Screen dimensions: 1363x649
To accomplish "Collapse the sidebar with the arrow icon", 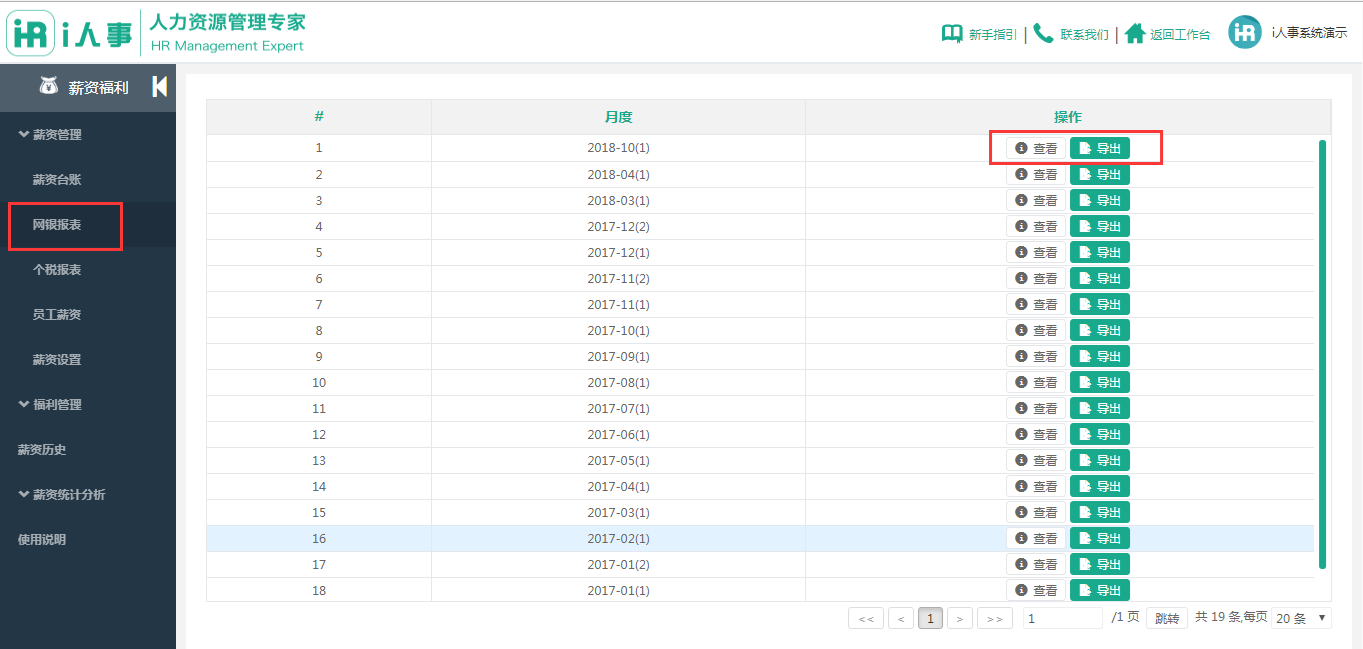I will tap(159, 87).
